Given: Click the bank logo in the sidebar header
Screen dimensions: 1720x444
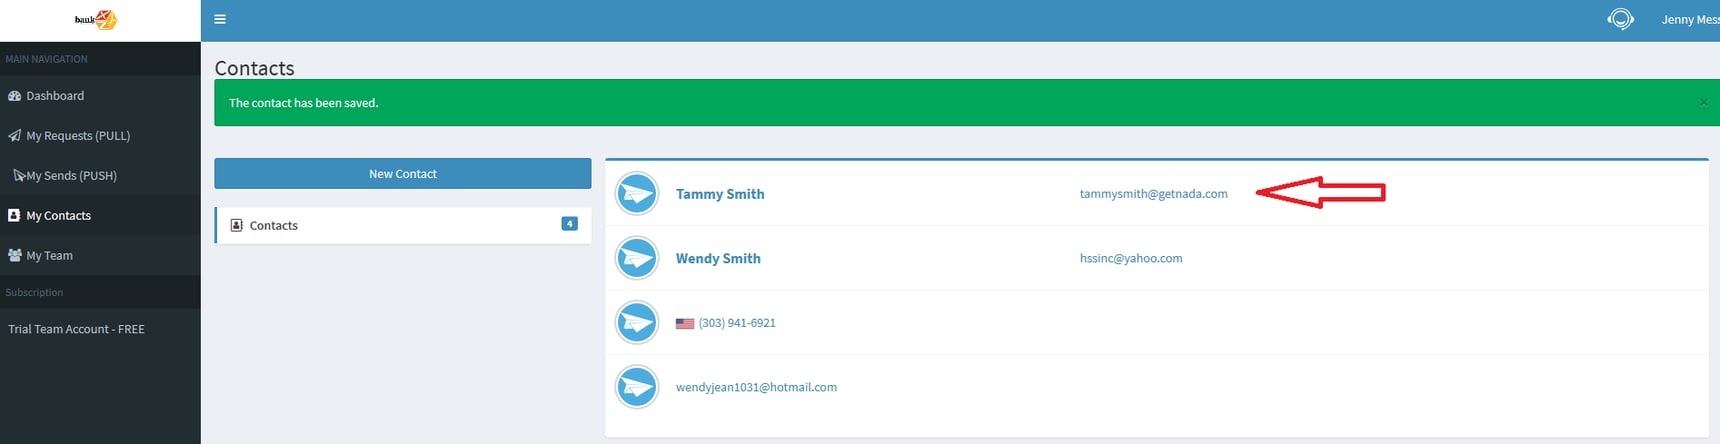Looking at the screenshot, I should [x=97, y=19].
